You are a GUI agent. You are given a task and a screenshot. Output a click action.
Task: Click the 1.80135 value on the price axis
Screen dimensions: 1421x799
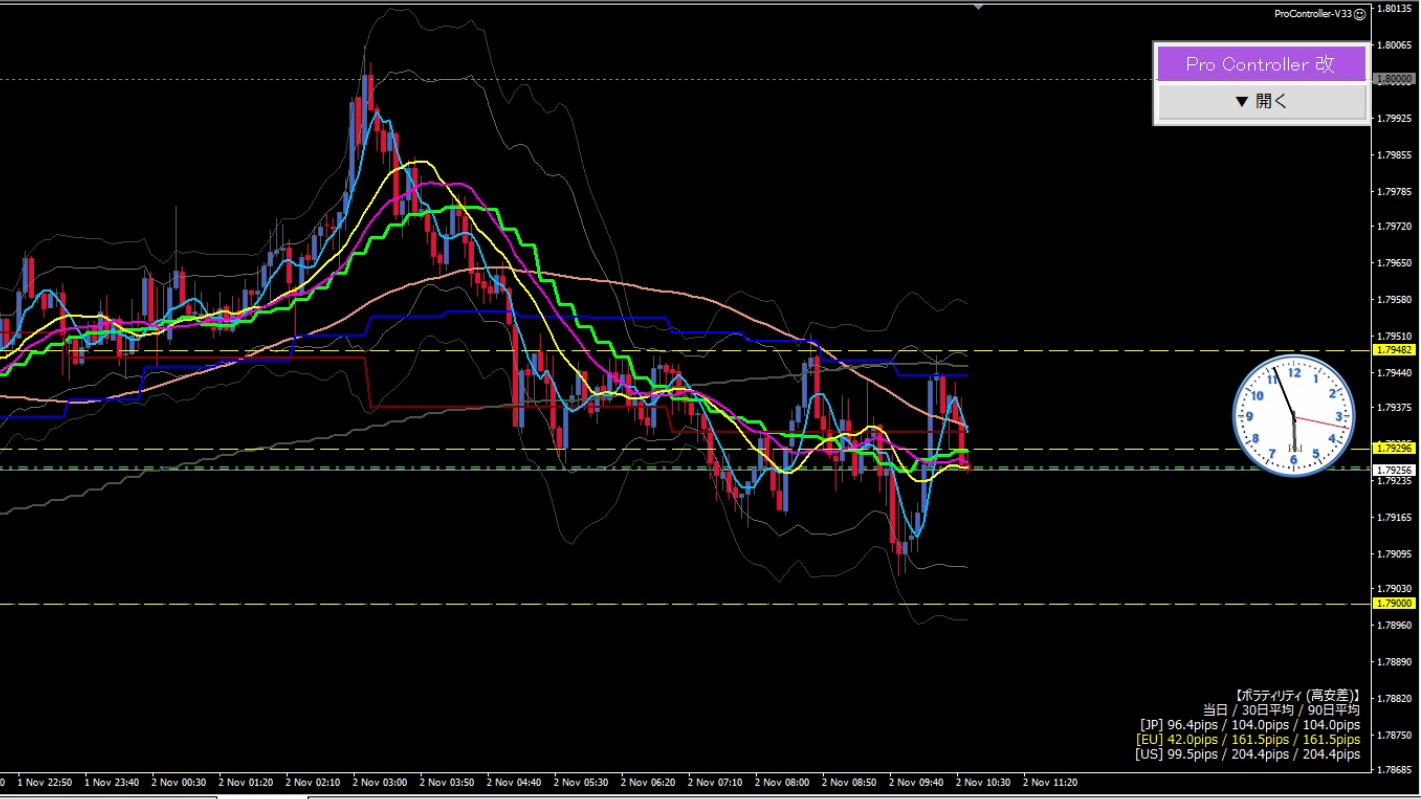(x=1394, y=8)
